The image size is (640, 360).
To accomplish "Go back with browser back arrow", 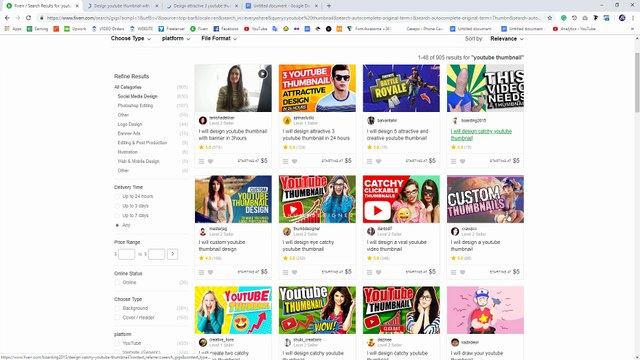I will 7,18.
